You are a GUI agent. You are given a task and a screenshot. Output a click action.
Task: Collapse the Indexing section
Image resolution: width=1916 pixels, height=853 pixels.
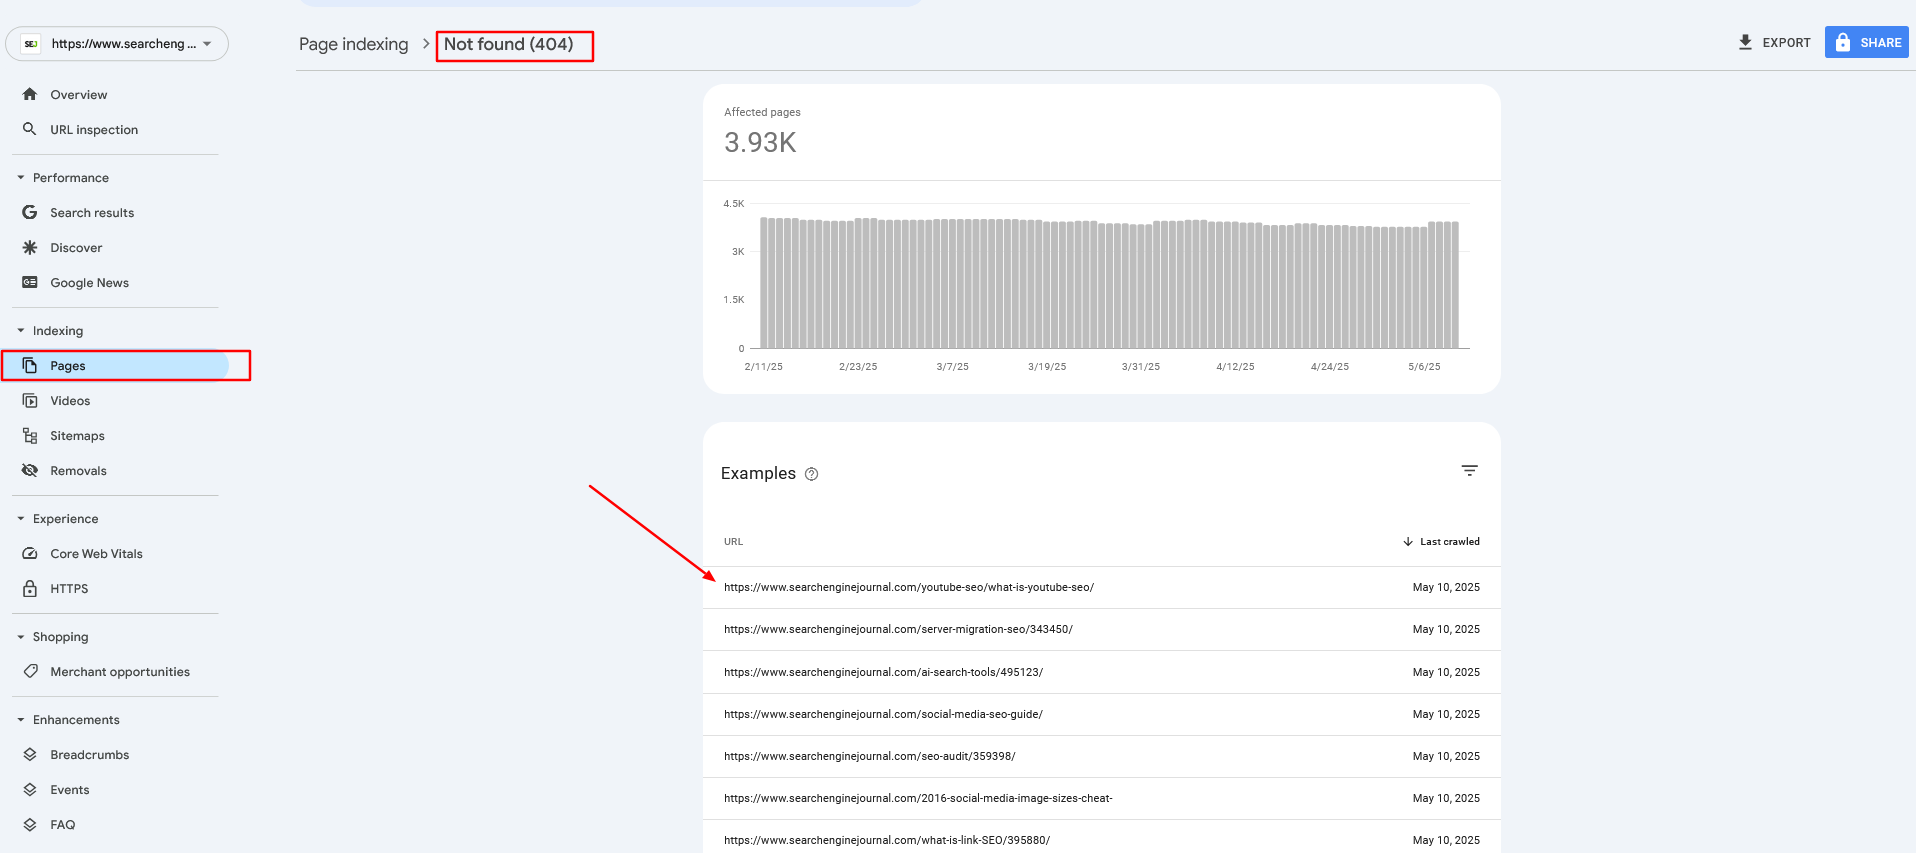pos(21,330)
